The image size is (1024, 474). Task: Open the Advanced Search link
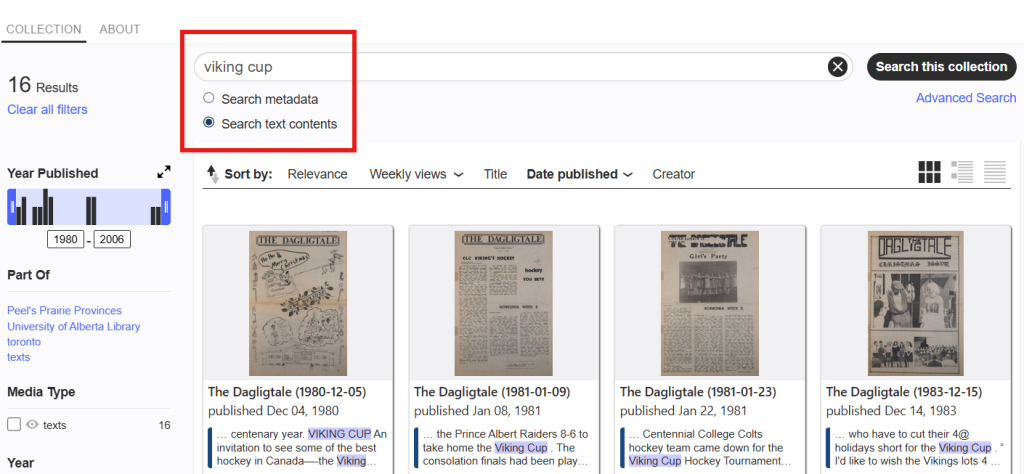coord(965,98)
